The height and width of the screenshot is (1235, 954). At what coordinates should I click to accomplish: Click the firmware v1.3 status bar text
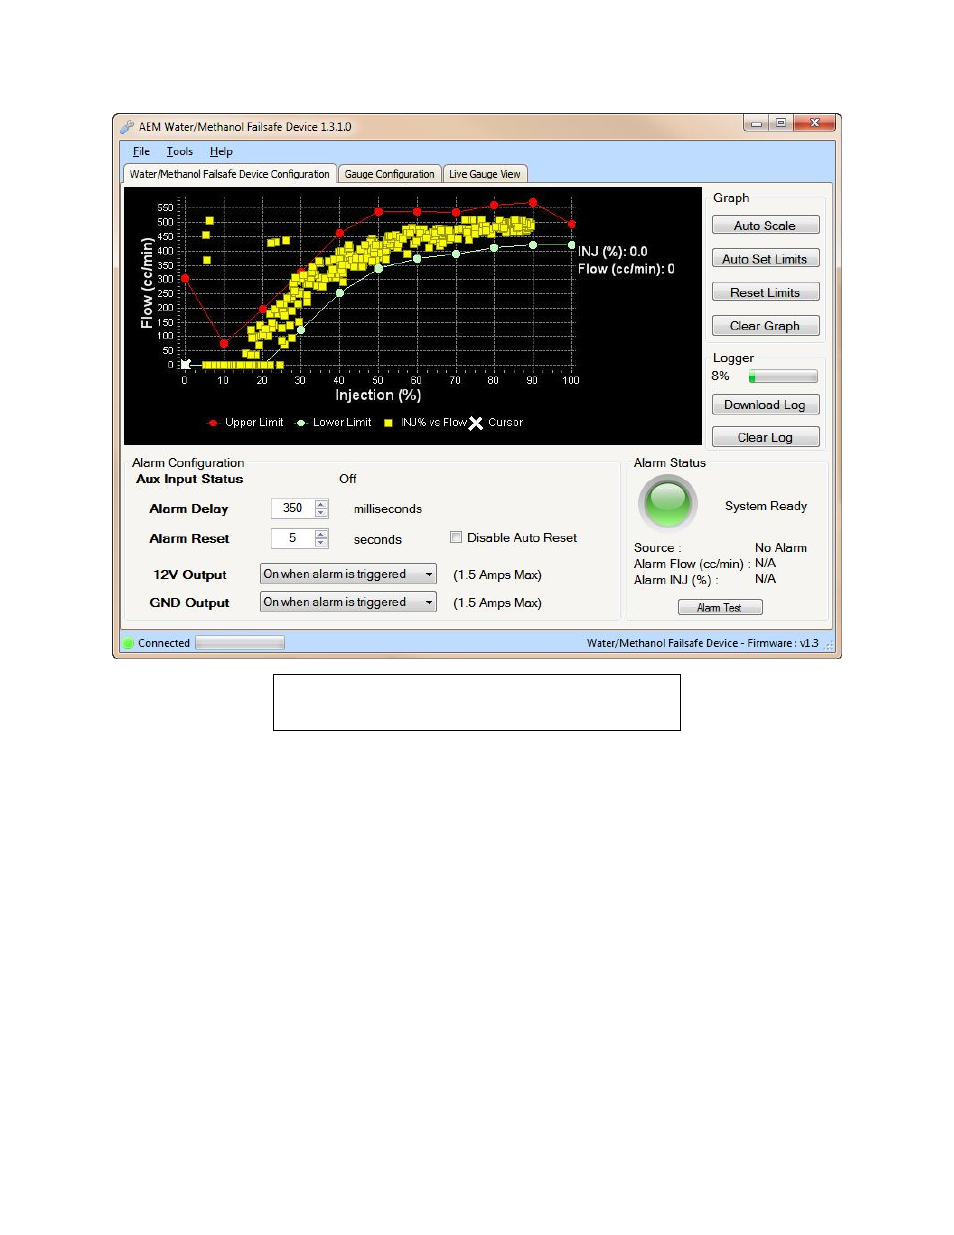[703, 643]
